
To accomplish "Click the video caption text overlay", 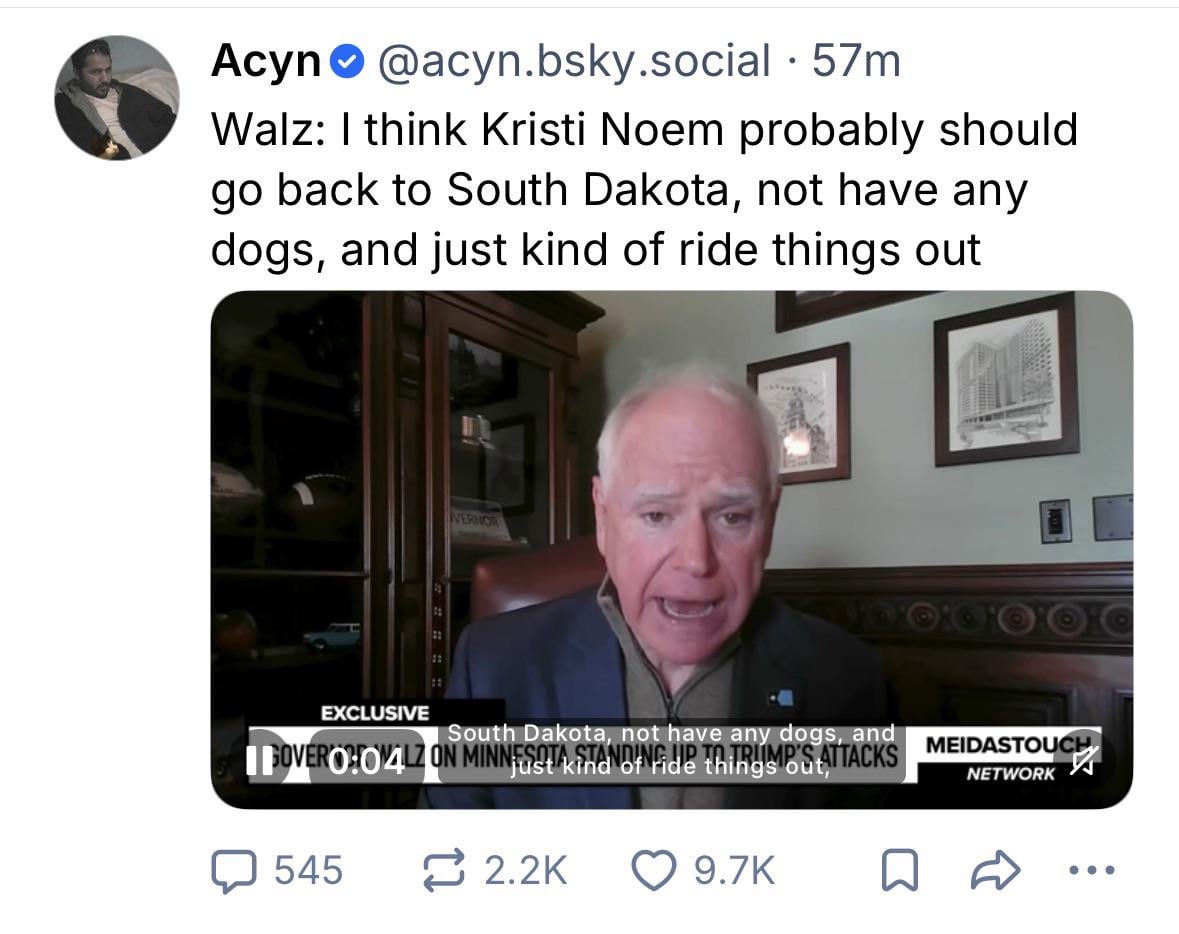I will click(671, 750).
